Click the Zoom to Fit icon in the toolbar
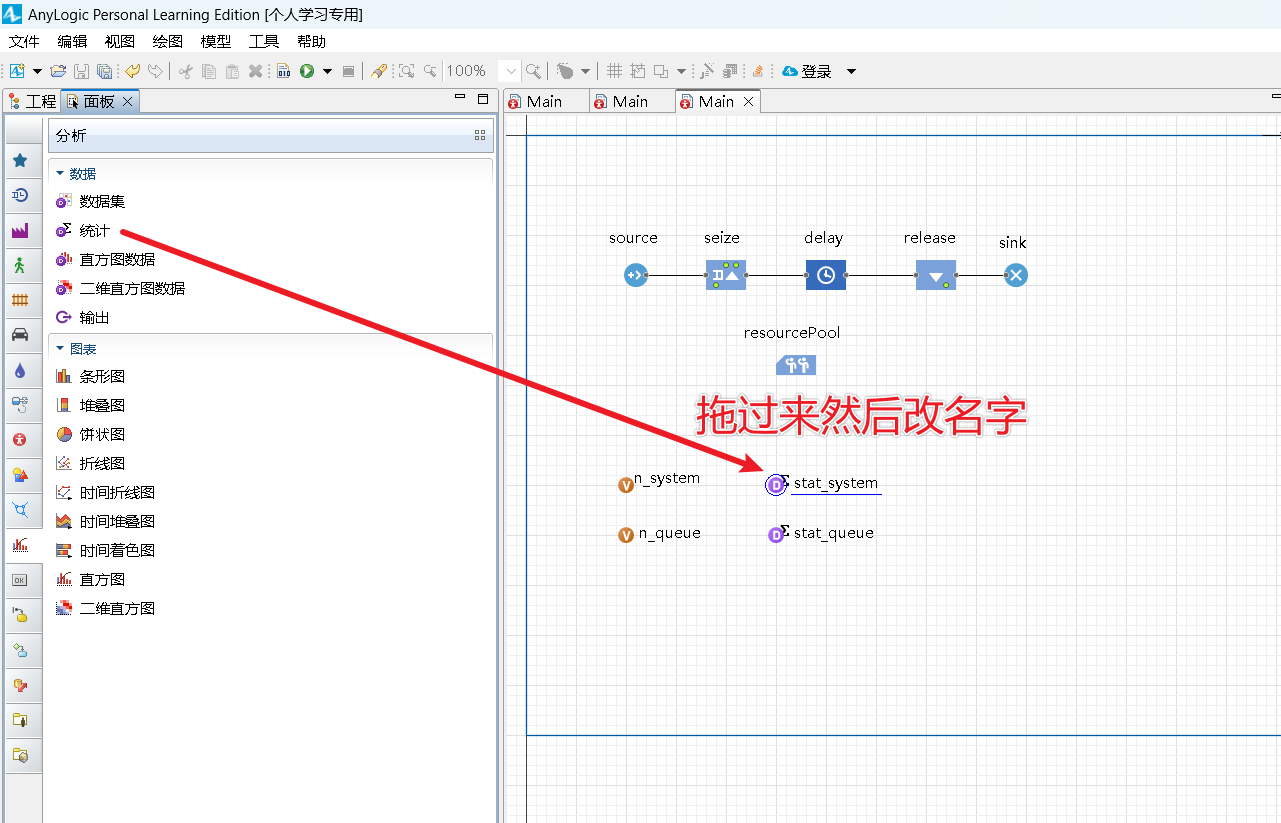Viewport: 1281px width, 823px height. 406,71
